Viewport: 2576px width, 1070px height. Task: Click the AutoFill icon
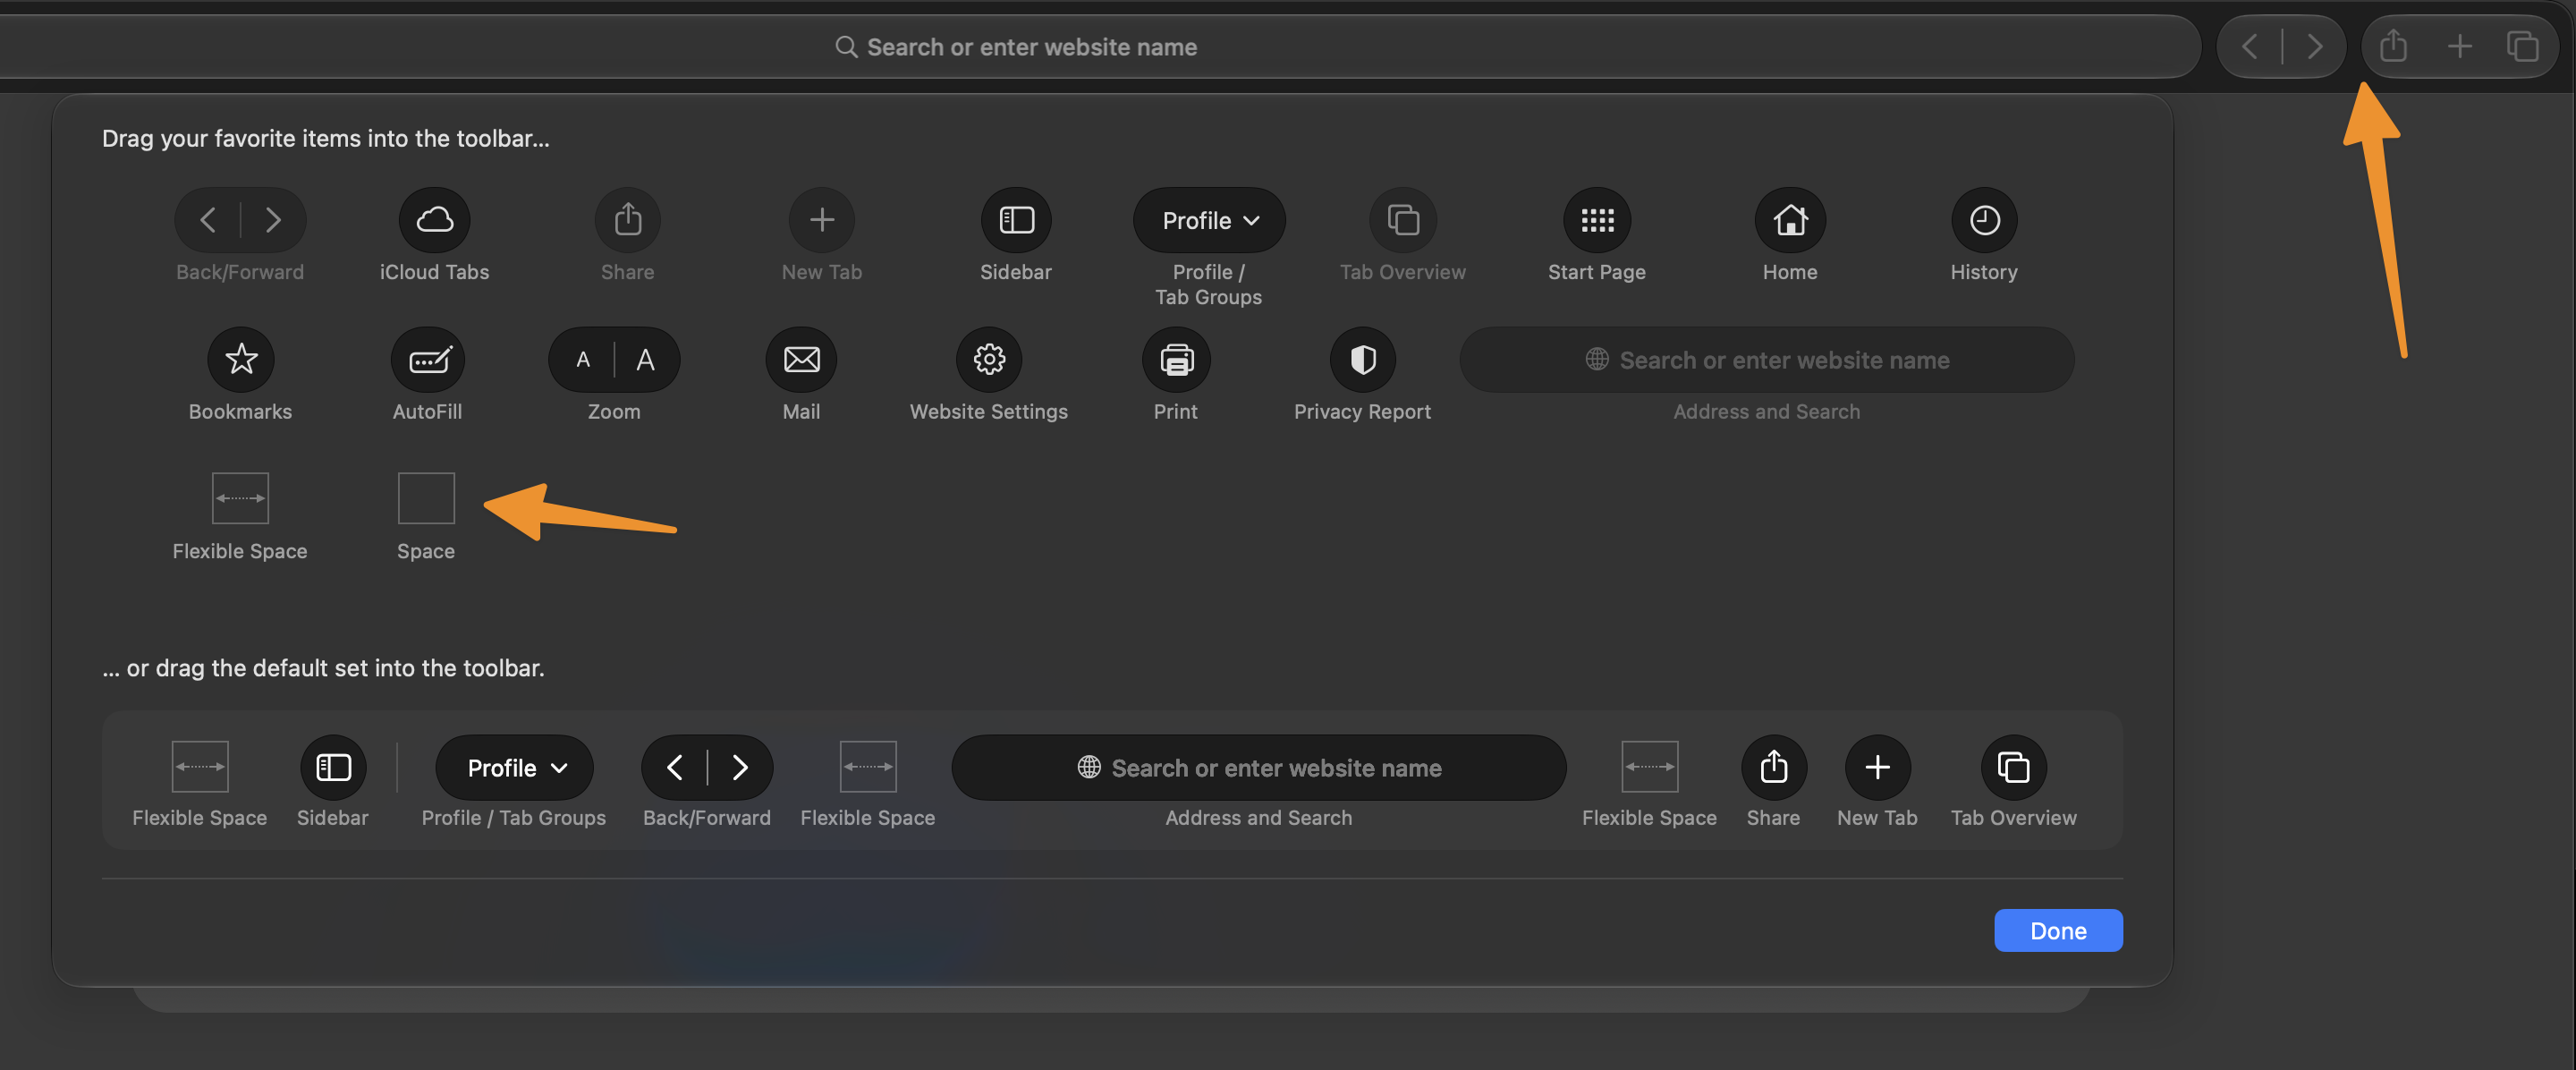coord(428,359)
